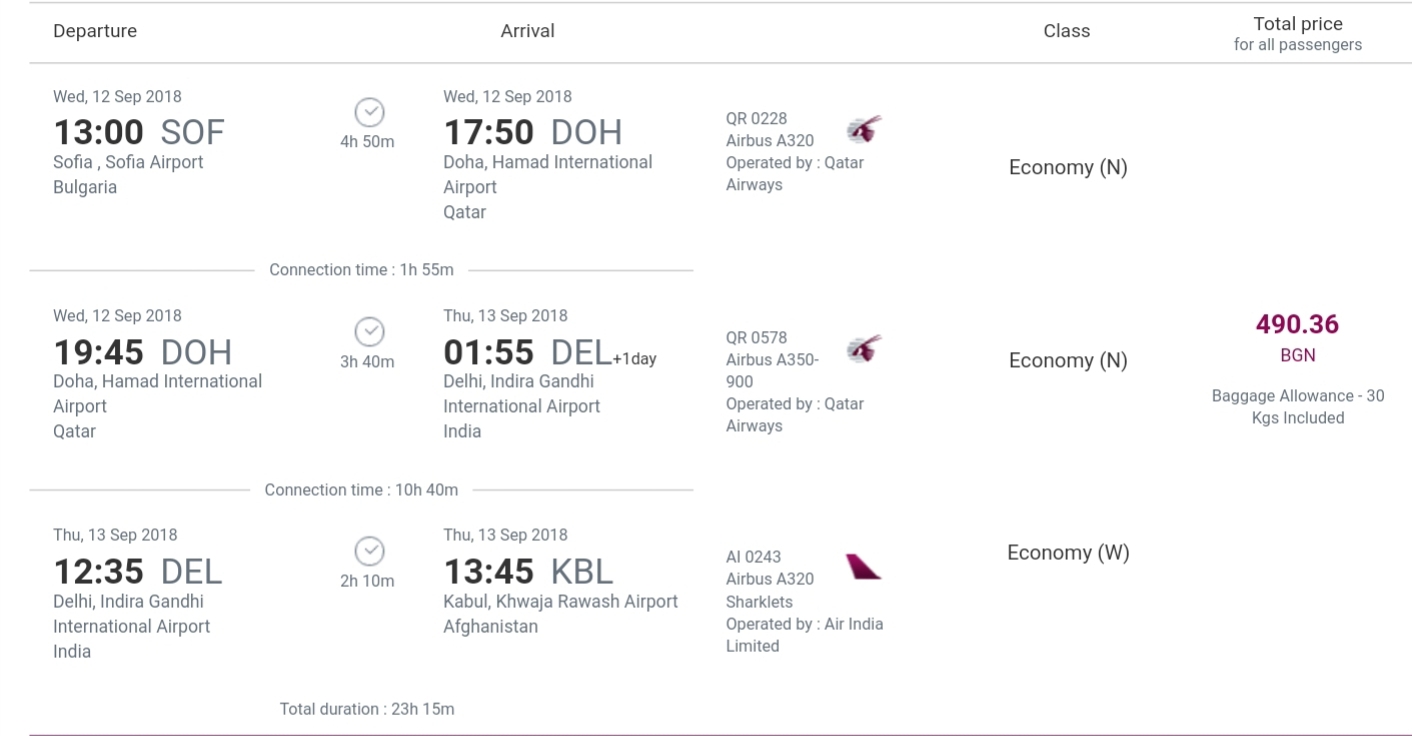Image resolution: width=1412 pixels, height=736 pixels.
Task: Select the 490.36 total price
Action: click(x=1298, y=324)
